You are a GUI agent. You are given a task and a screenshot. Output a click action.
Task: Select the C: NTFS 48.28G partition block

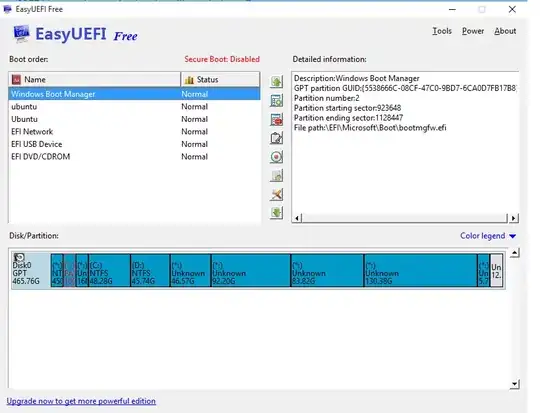(x=110, y=271)
